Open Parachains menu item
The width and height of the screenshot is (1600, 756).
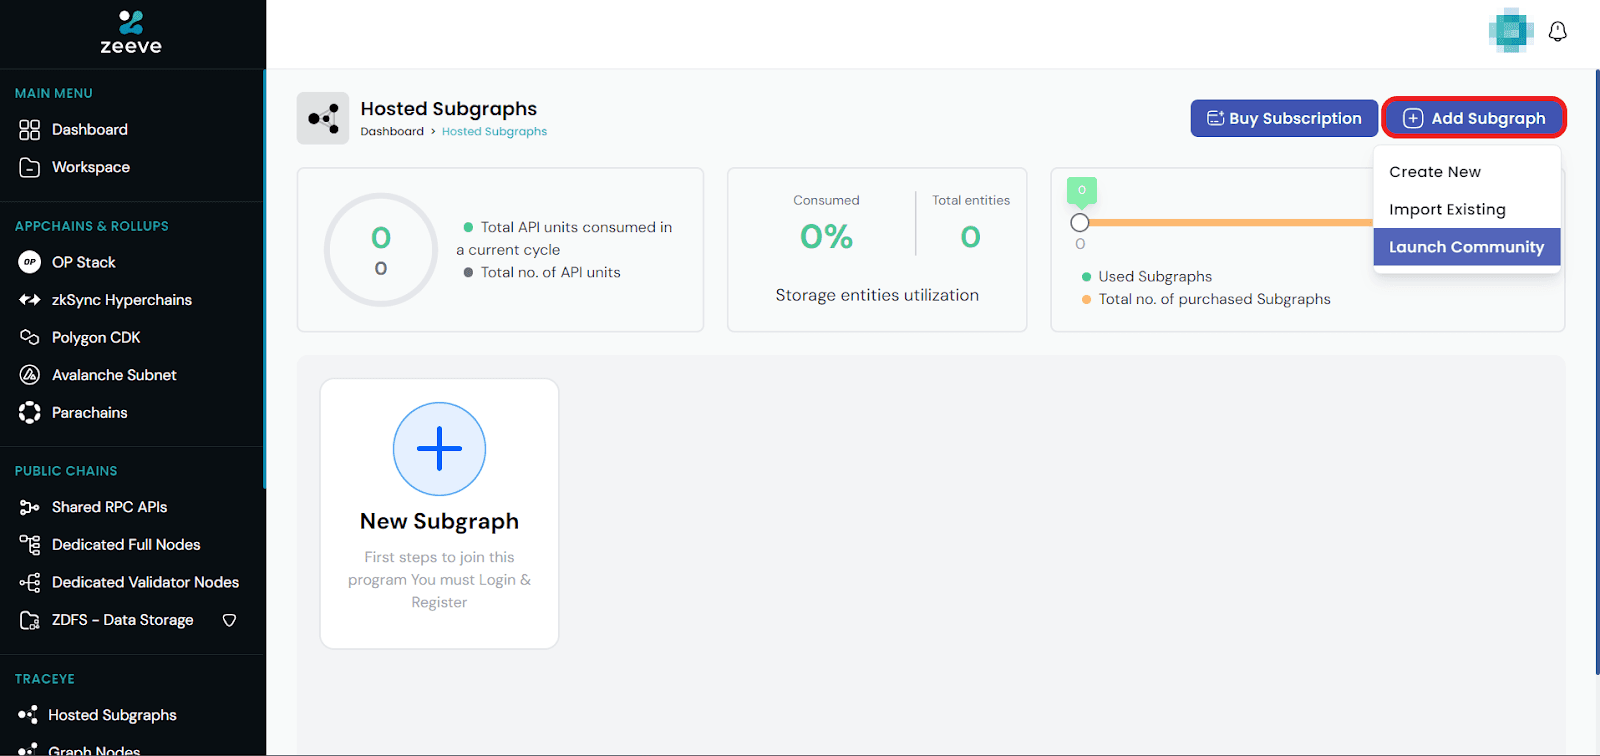tap(90, 412)
